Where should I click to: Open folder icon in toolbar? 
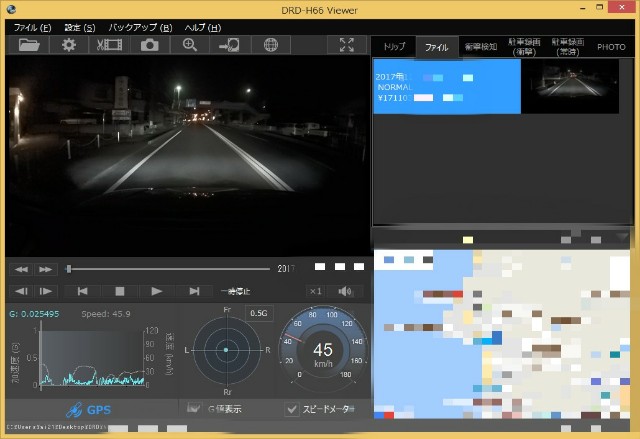[x=29, y=44]
